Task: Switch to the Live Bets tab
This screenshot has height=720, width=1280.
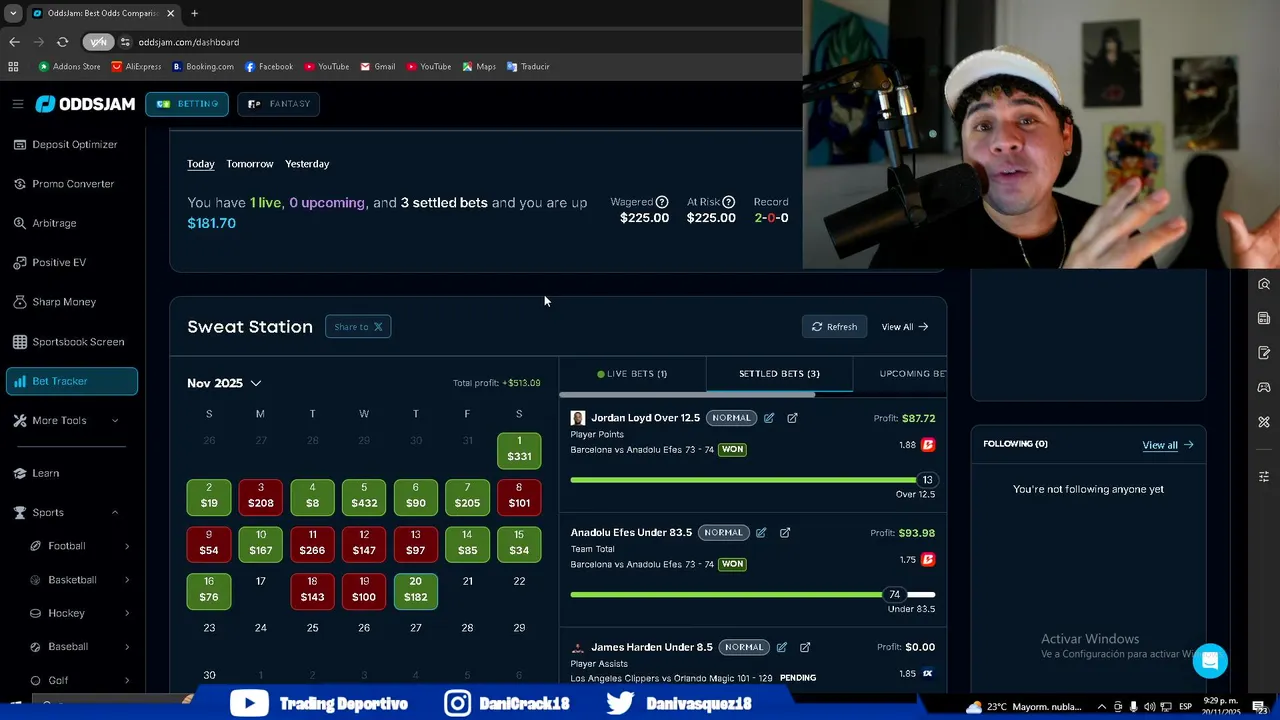Action: 632,374
